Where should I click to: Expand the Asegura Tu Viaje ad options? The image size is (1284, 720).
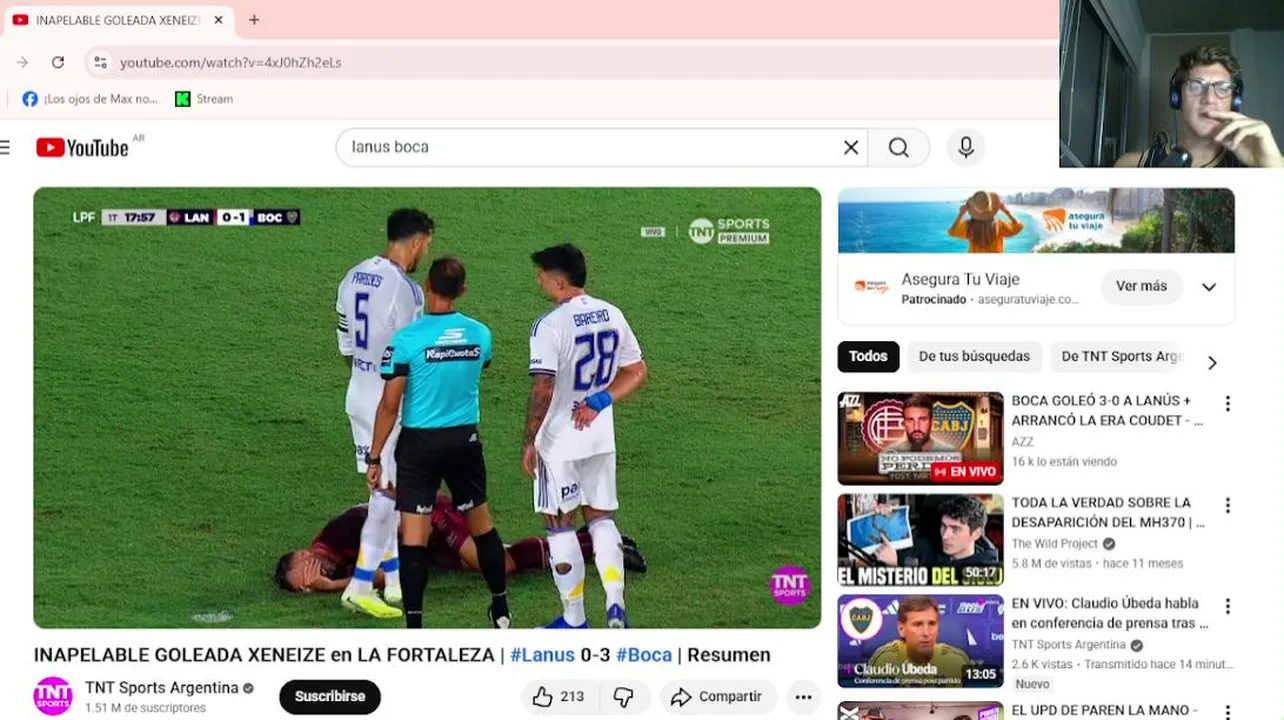click(x=1209, y=287)
